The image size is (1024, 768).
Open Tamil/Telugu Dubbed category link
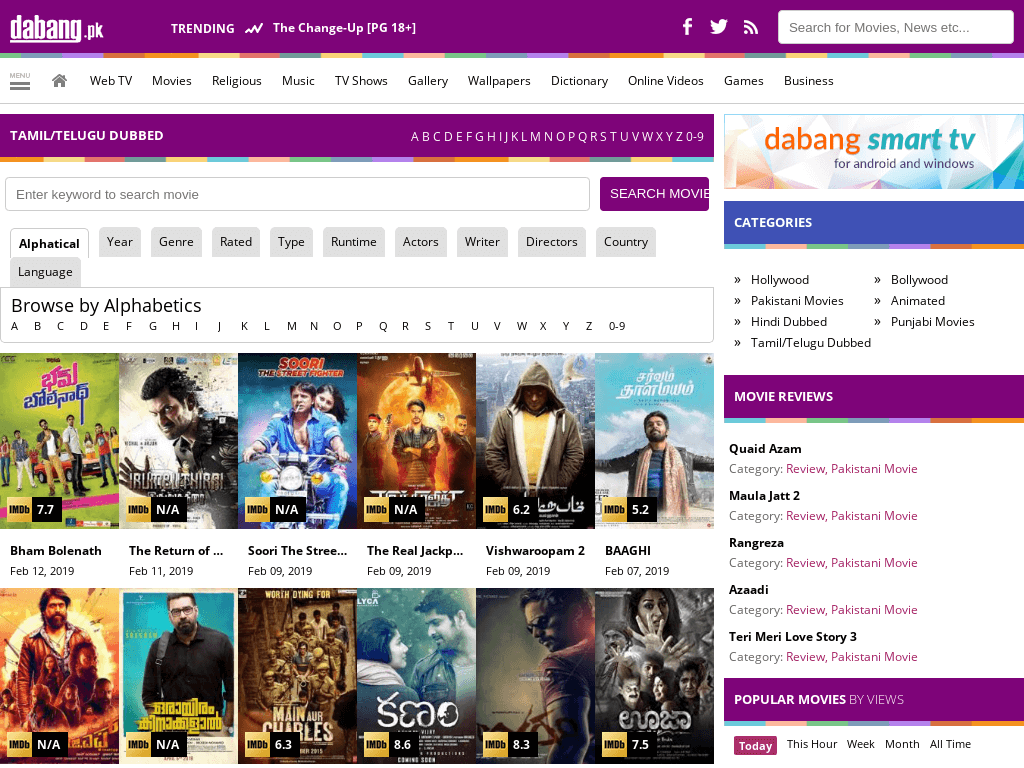810,342
